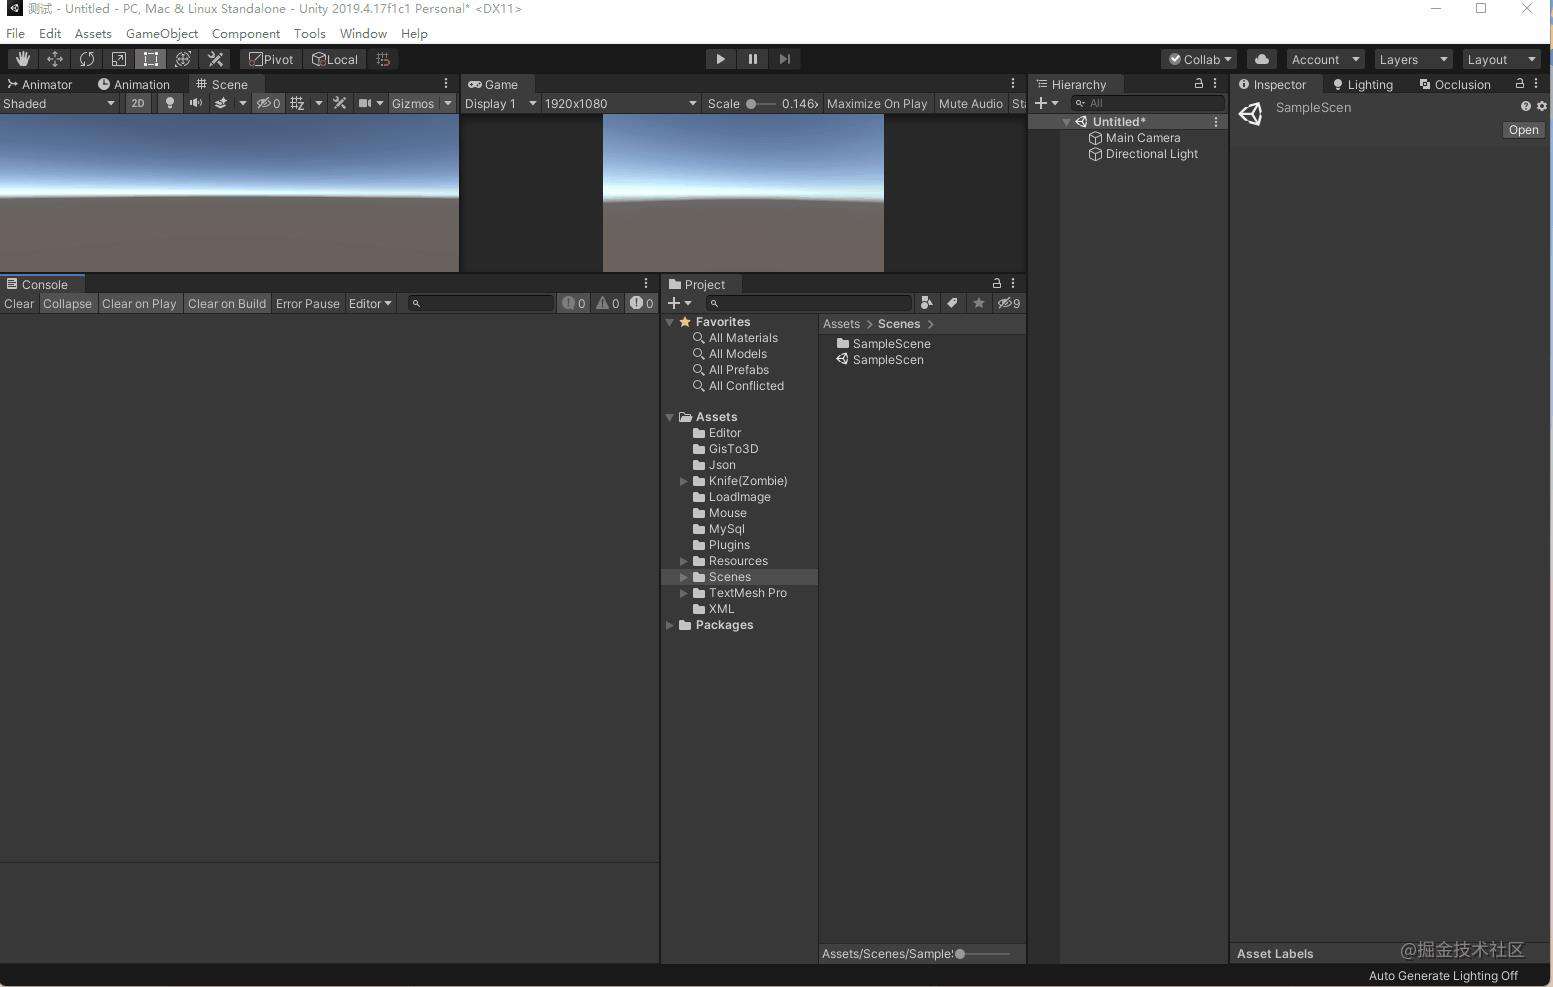The width and height of the screenshot is (1553, 987).
Task: Click the Hierarchy search field
Action: 1147,103
